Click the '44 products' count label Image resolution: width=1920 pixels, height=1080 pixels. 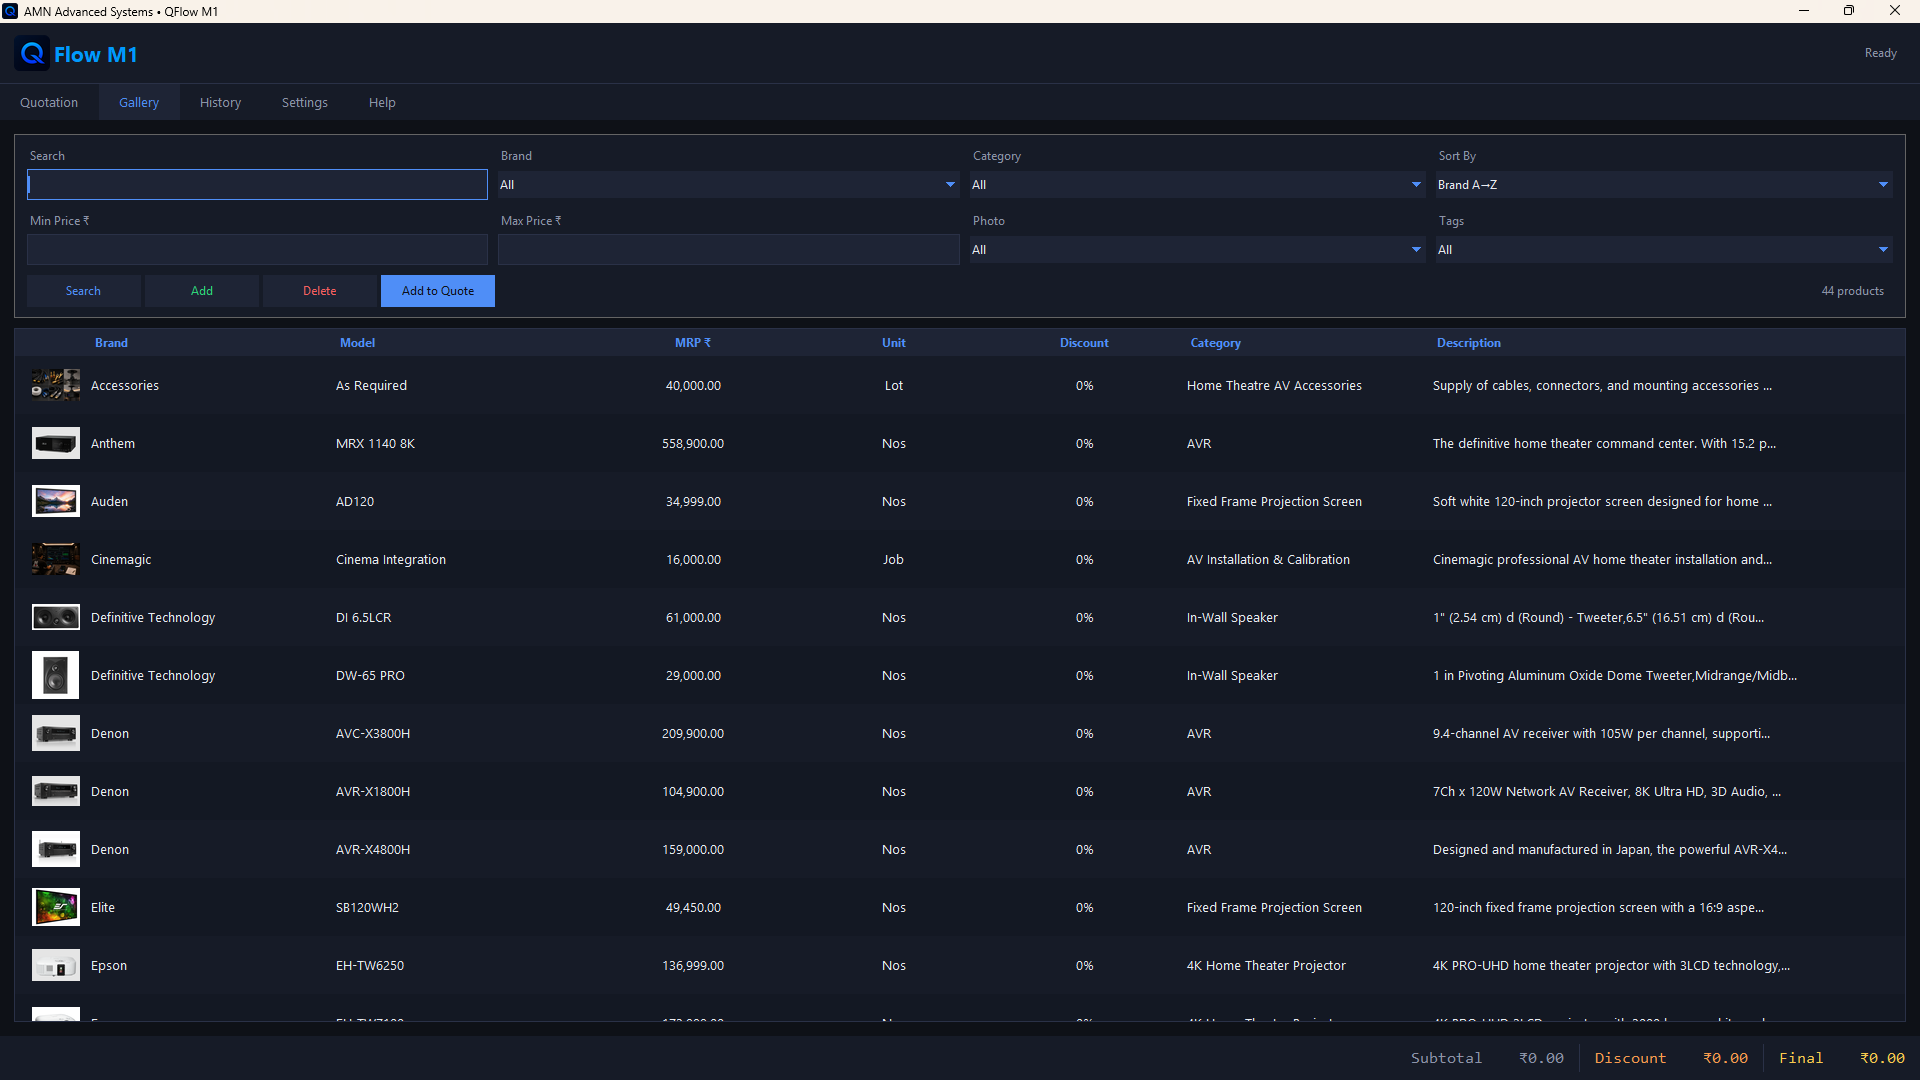1852,291
